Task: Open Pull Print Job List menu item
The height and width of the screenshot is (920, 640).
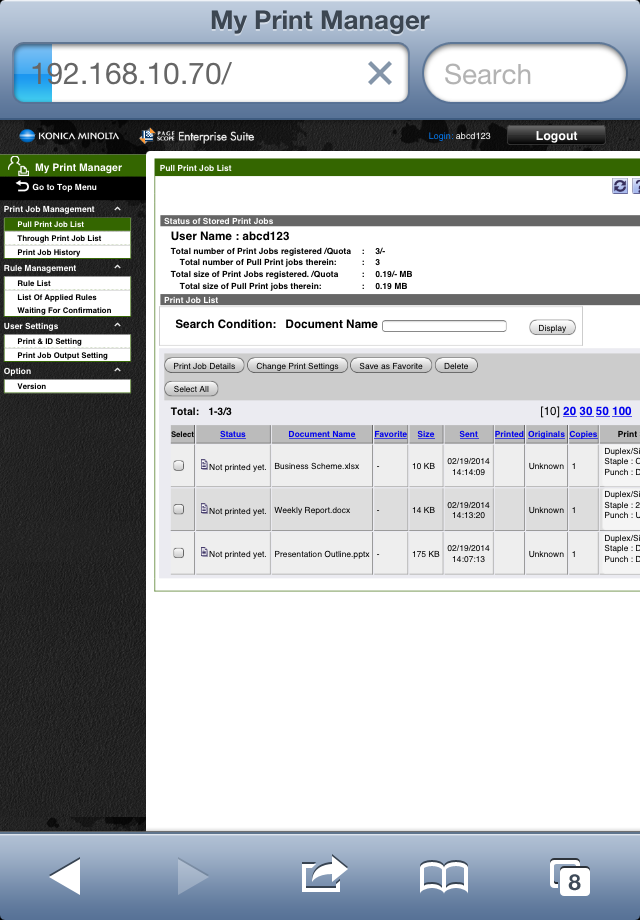Action: point(67,224)
